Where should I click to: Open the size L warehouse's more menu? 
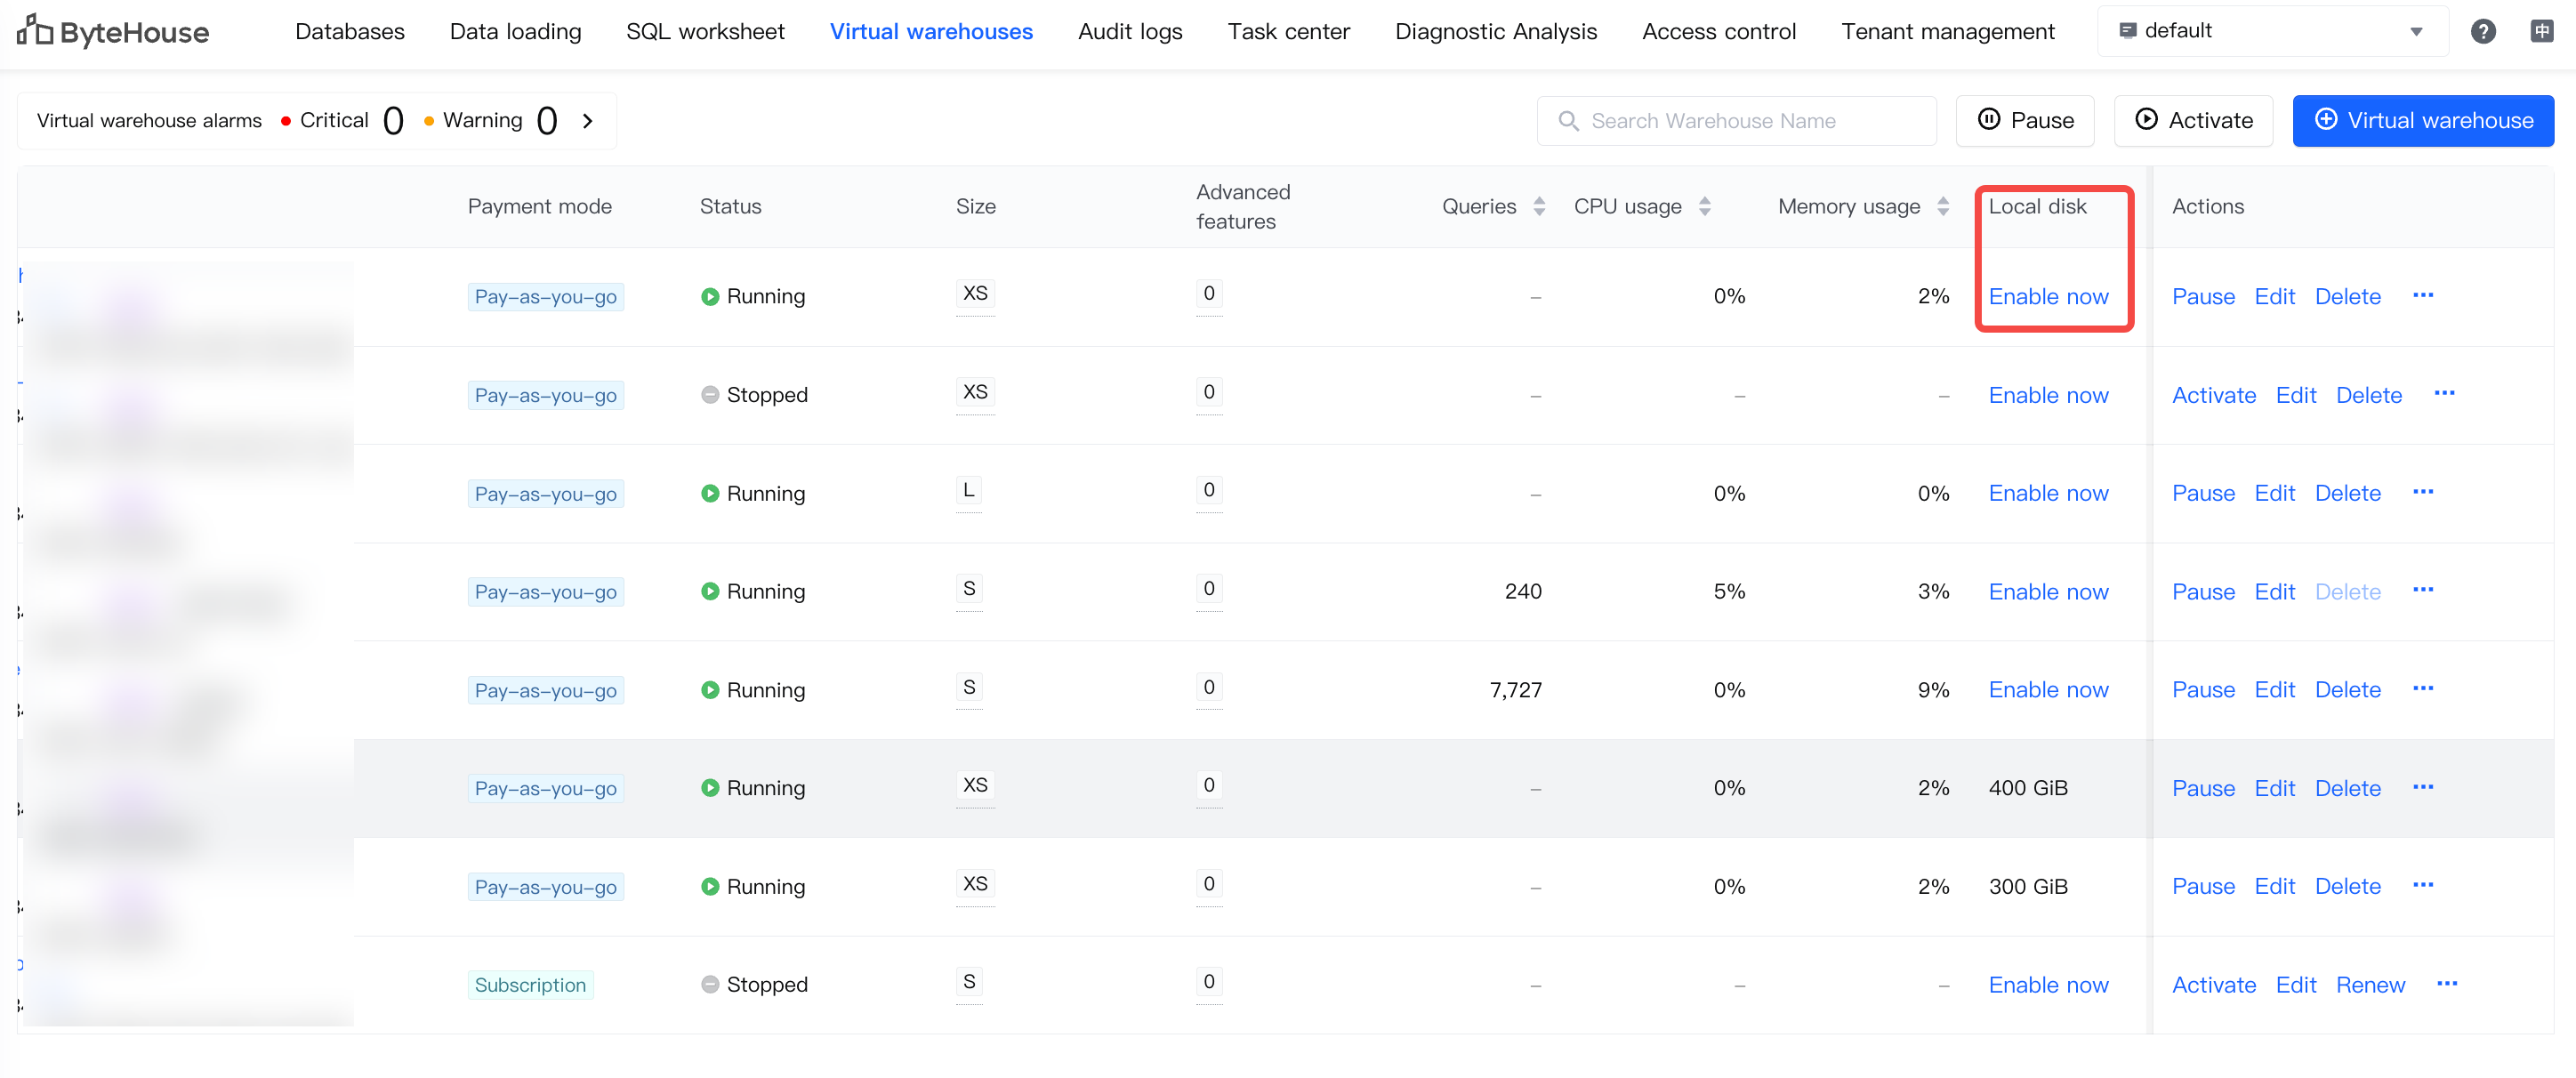pos(2422,492)
